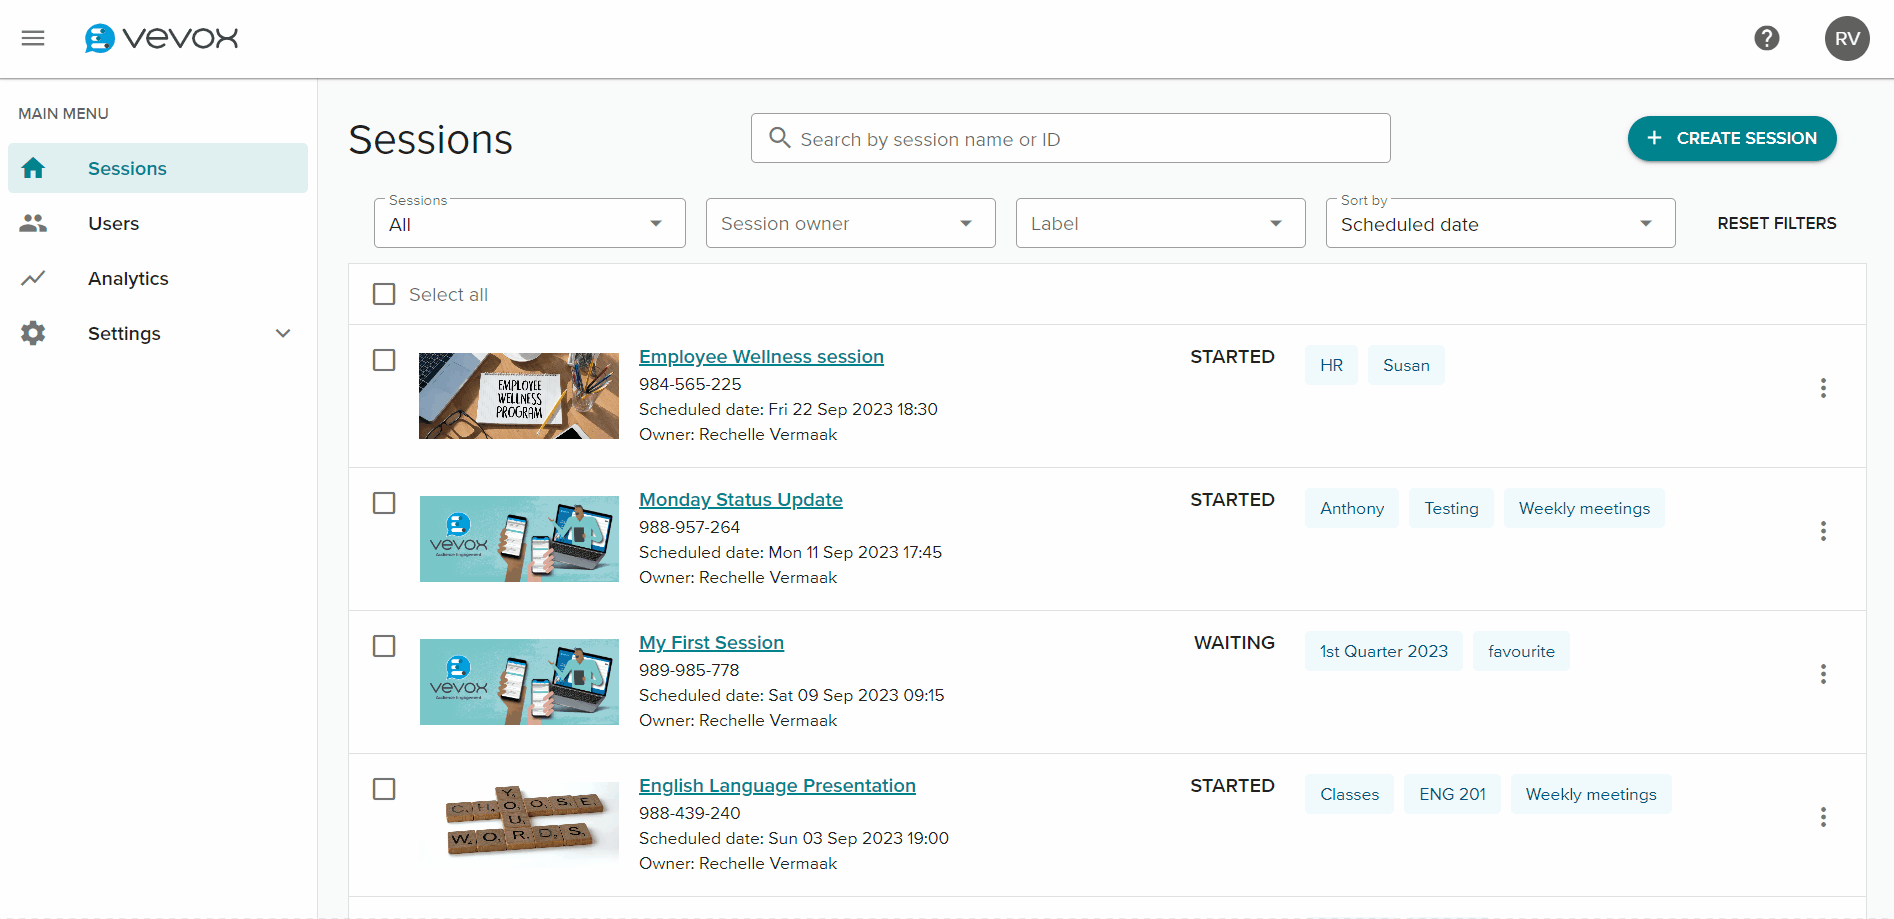
Task: Click the Vevox logo
Action: tap(161, 38)
